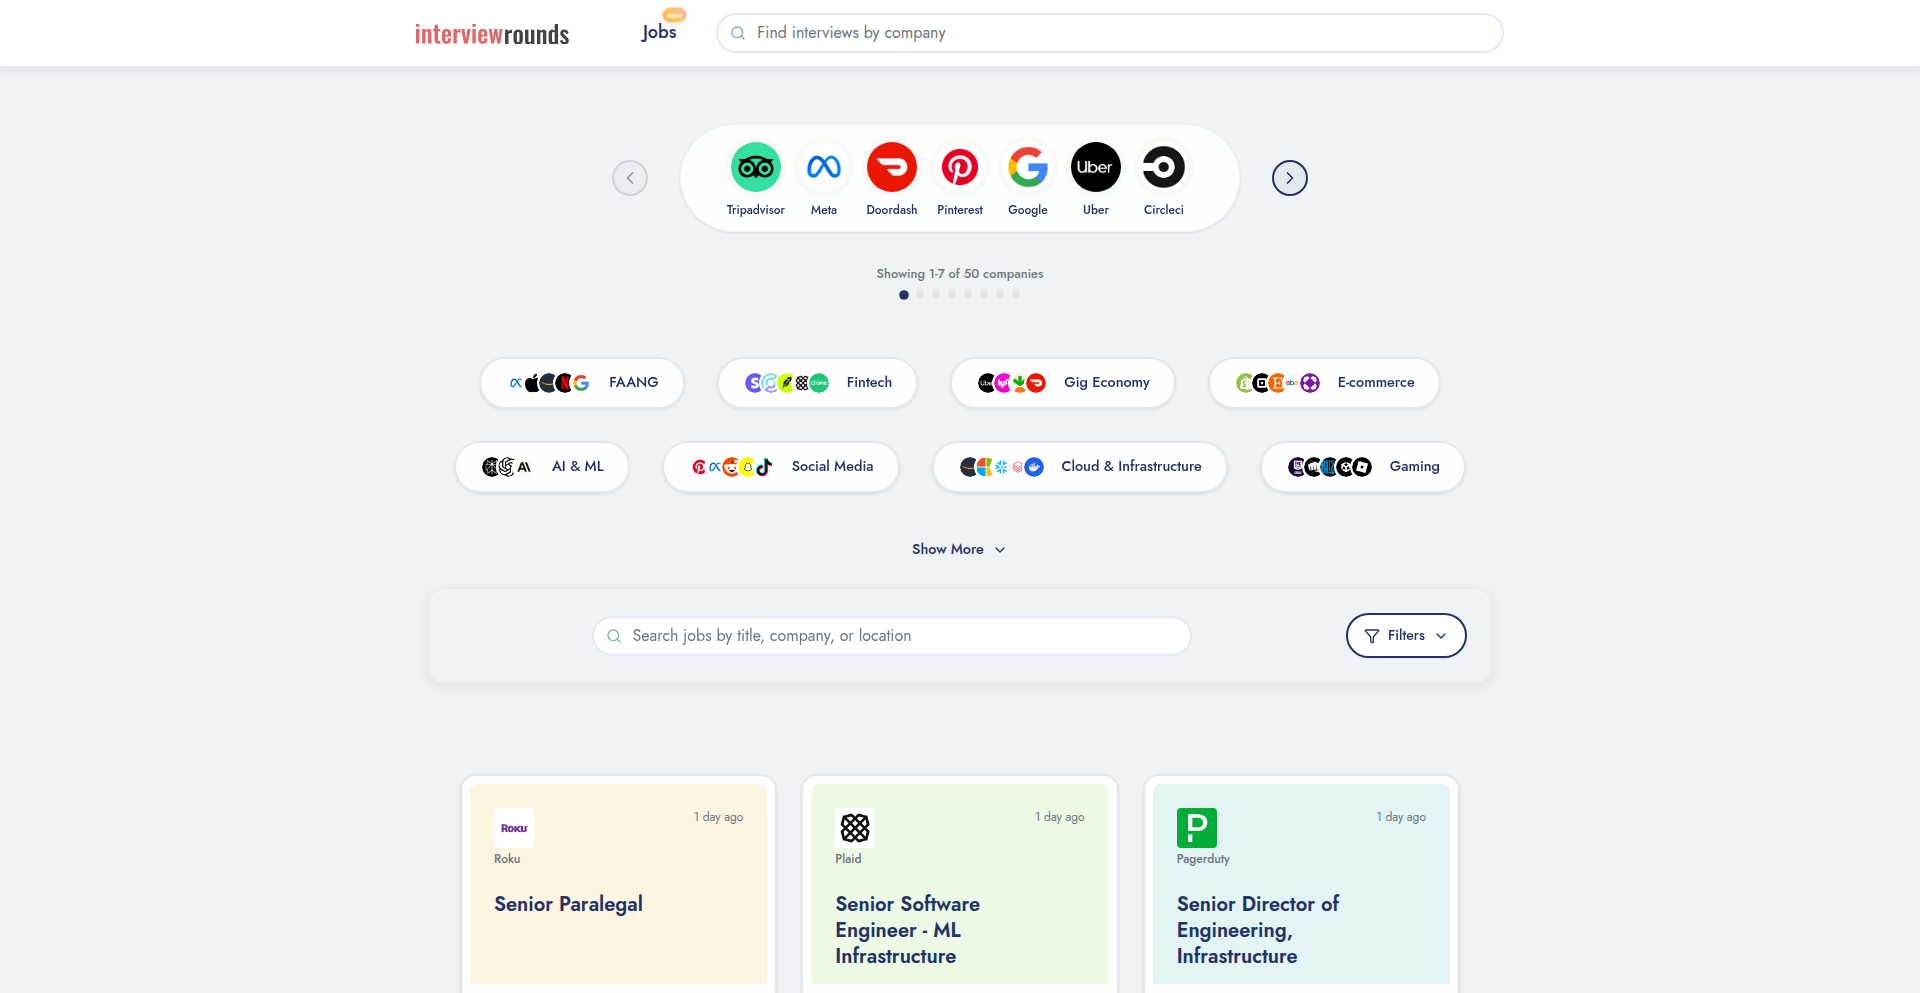The image size is (1920, 993).
Task: Click '1 day ago' on Plaid card
Action: point(1060,817)
